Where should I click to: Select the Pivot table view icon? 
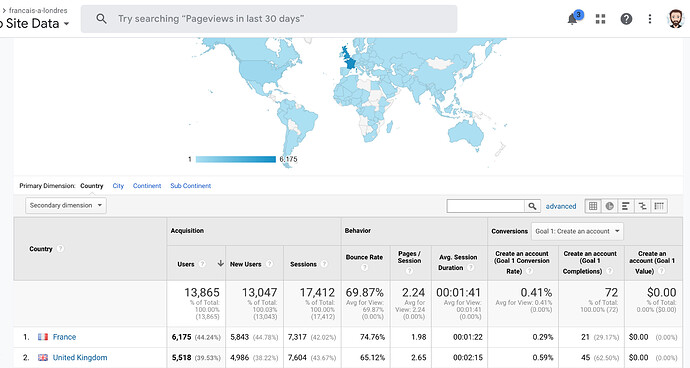tap(659, 206)
